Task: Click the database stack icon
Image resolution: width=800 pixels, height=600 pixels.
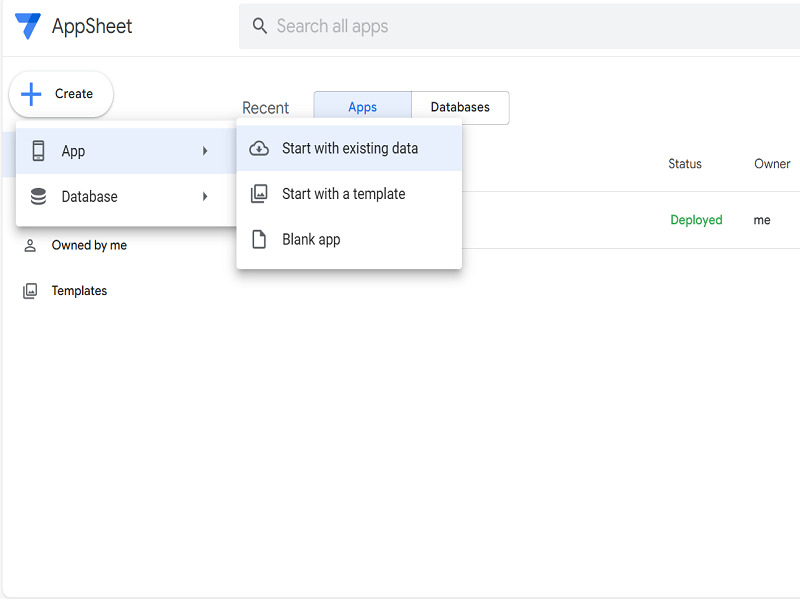Action: (39, 197)
